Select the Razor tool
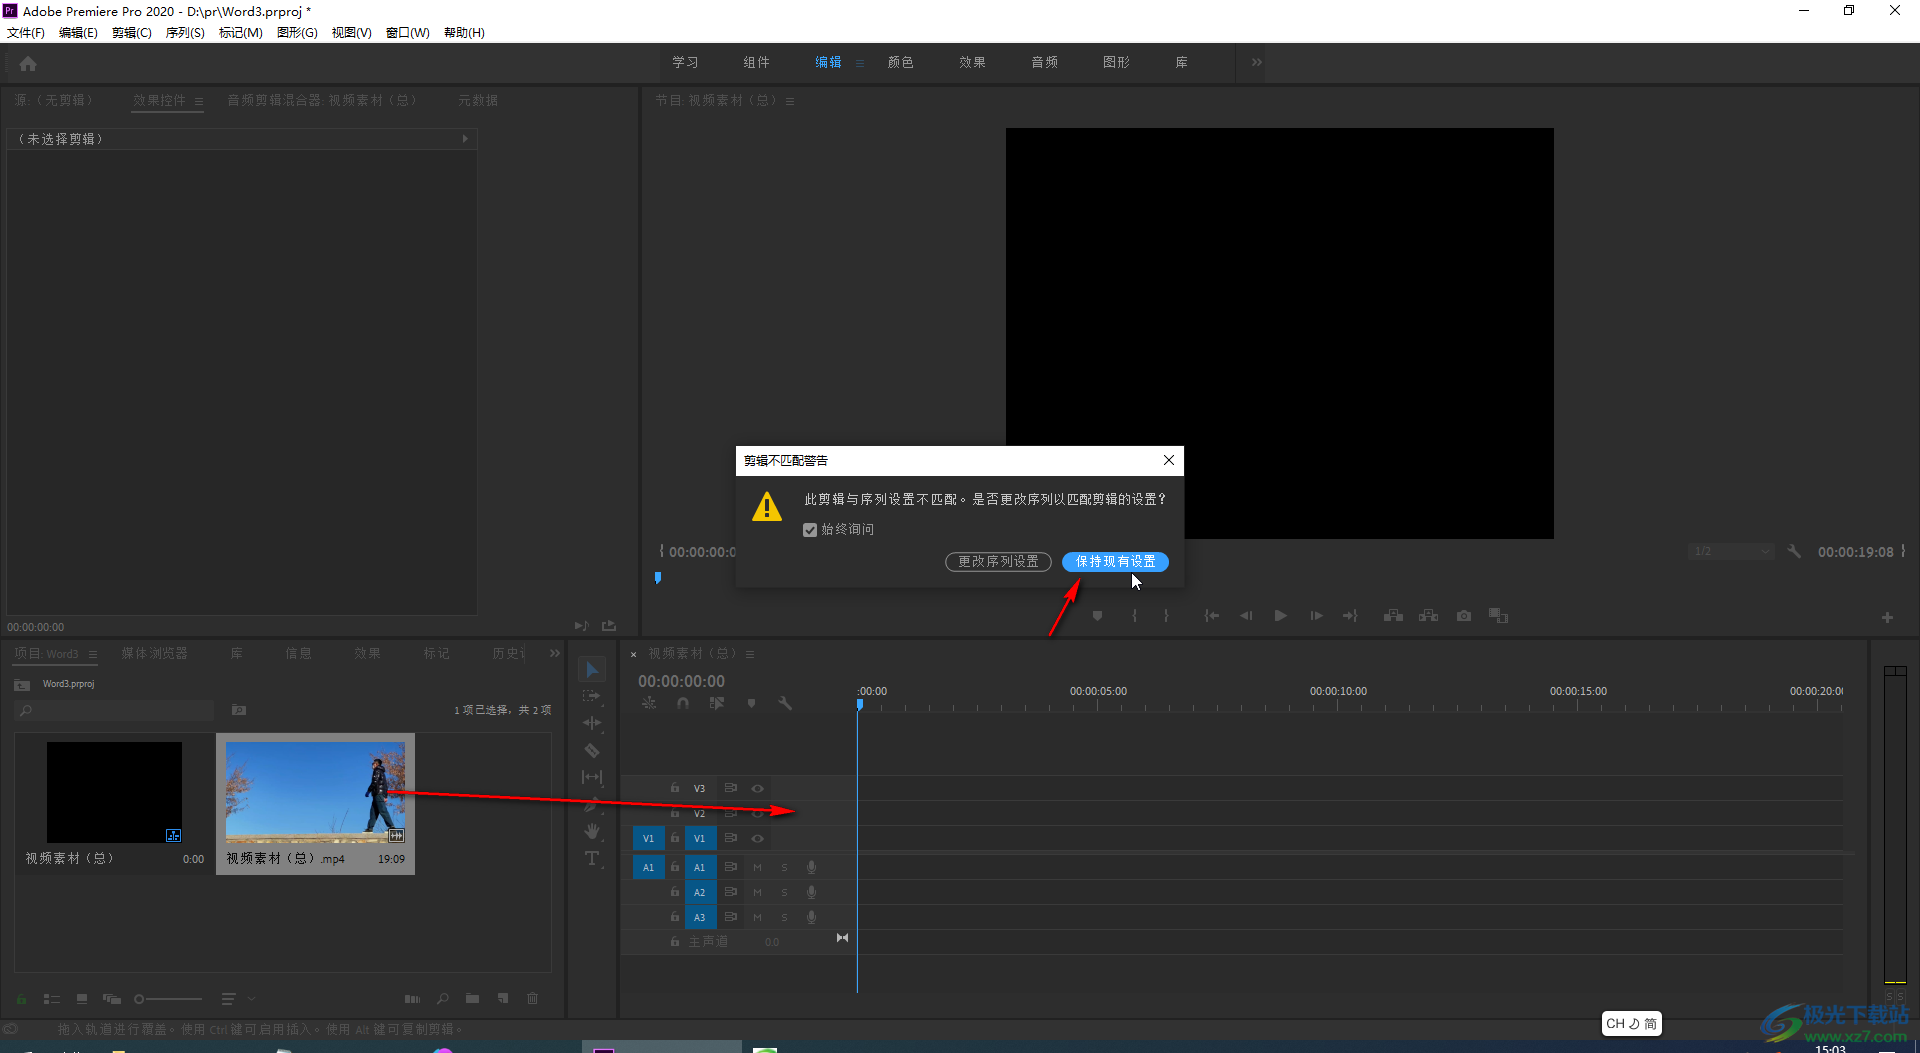This screenshot has height=1053, width=1920. [x=592, y=750]
